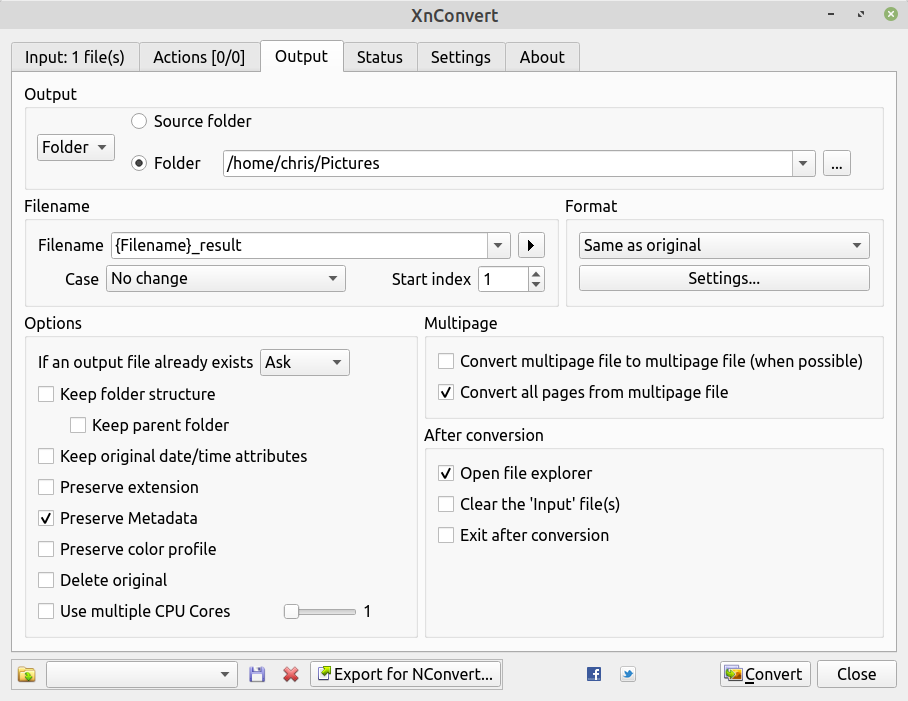Viewport: 908px width, 701px height.
Task: Open the Twitter share icon
Action: click(x=628, y=674)
